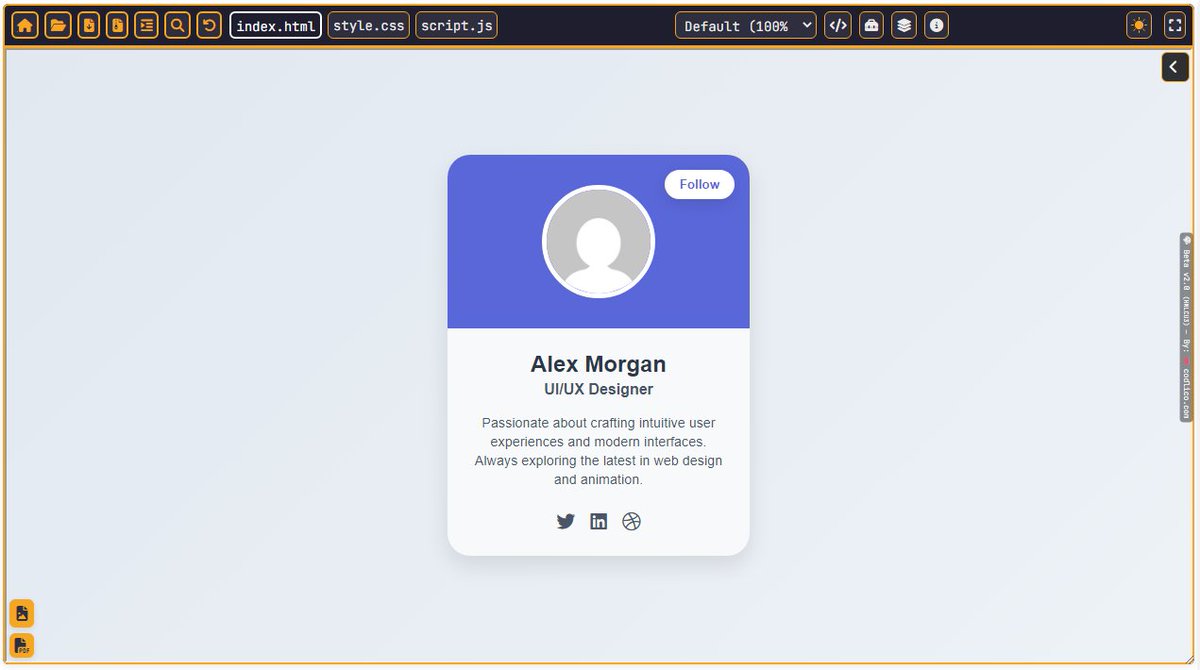Click the Twitter bird icon
Image resolution: width=1200 pixels, height=670 pixels.
(566, 521)
